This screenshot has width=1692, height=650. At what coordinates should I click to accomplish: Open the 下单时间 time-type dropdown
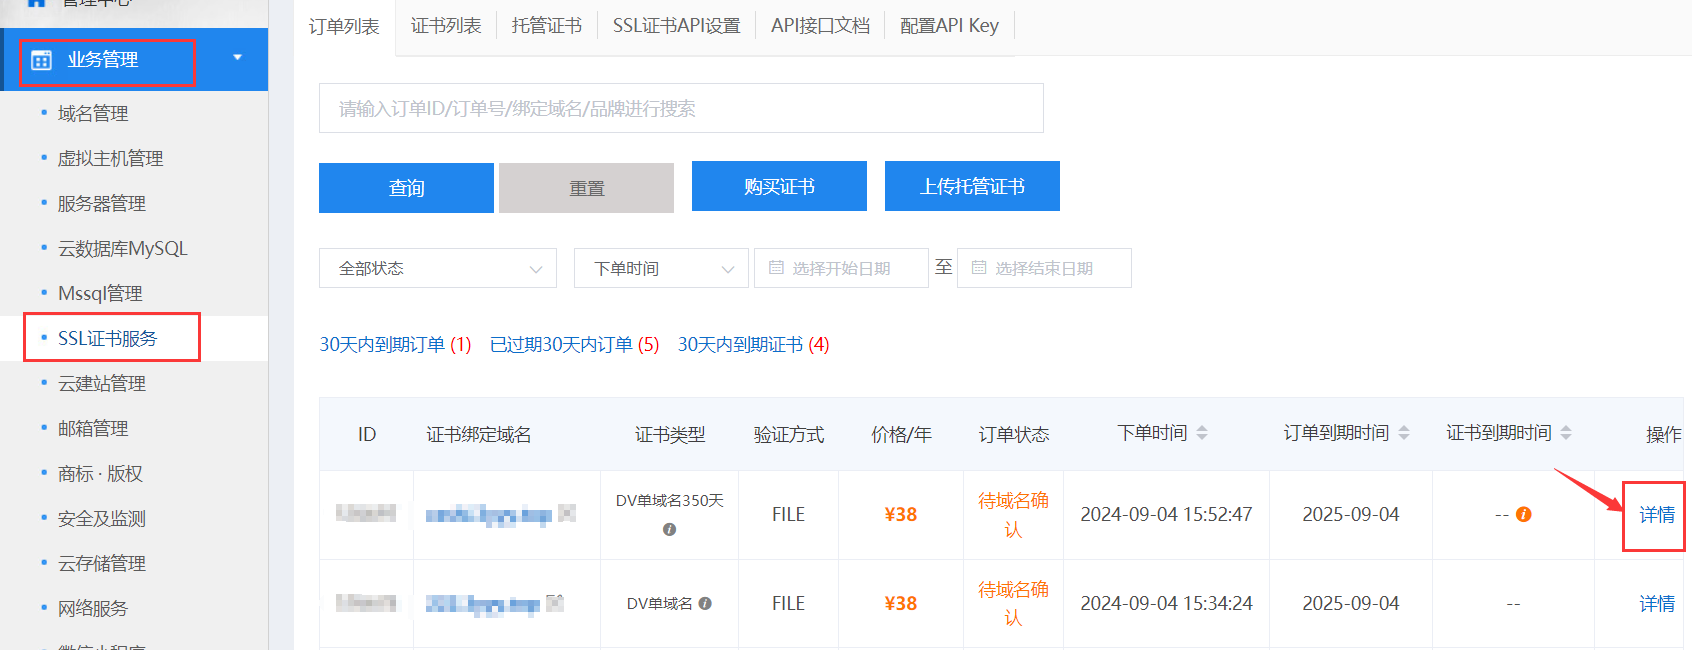pyautogui.click(x=660, y=268)
